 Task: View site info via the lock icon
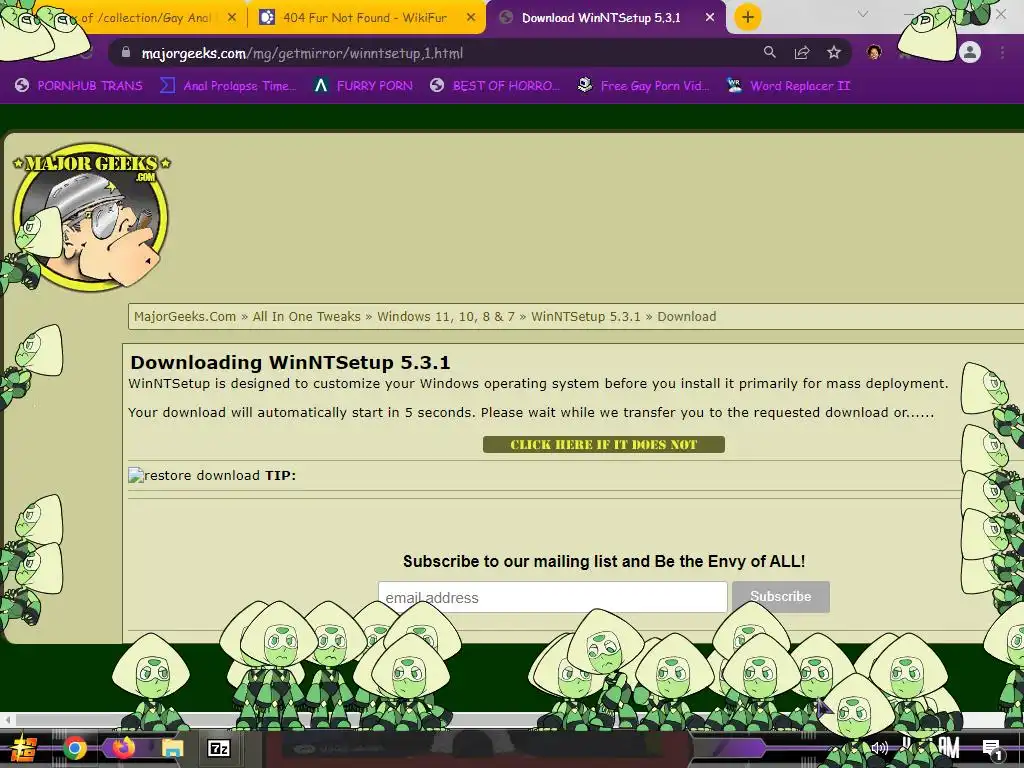(x=127, y=53)
